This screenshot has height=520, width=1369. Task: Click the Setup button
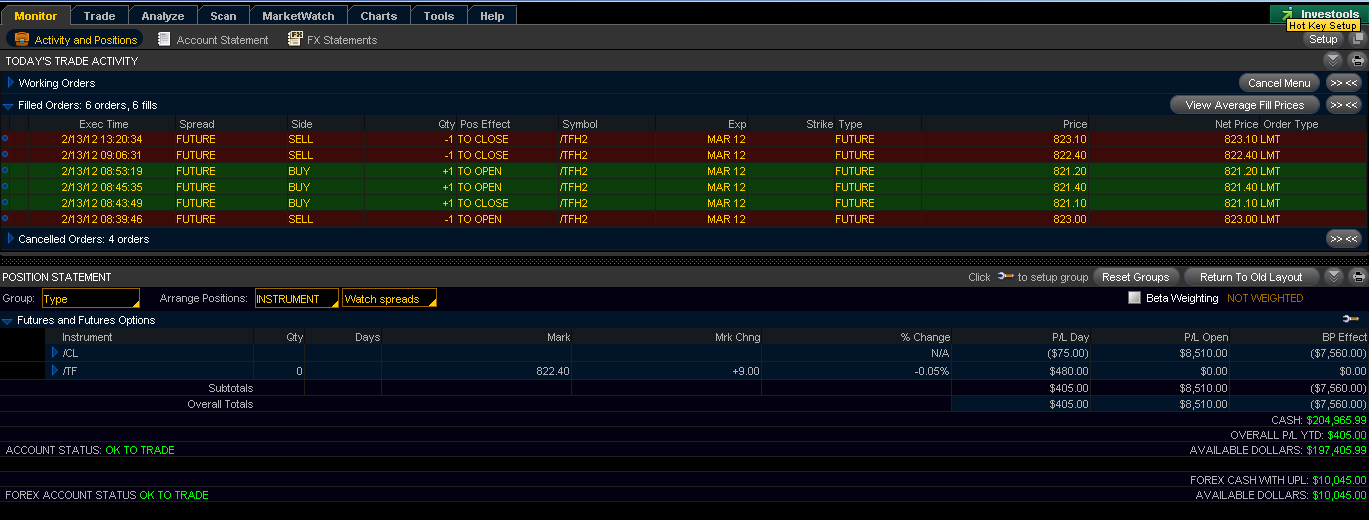(x=1323, y=39)
